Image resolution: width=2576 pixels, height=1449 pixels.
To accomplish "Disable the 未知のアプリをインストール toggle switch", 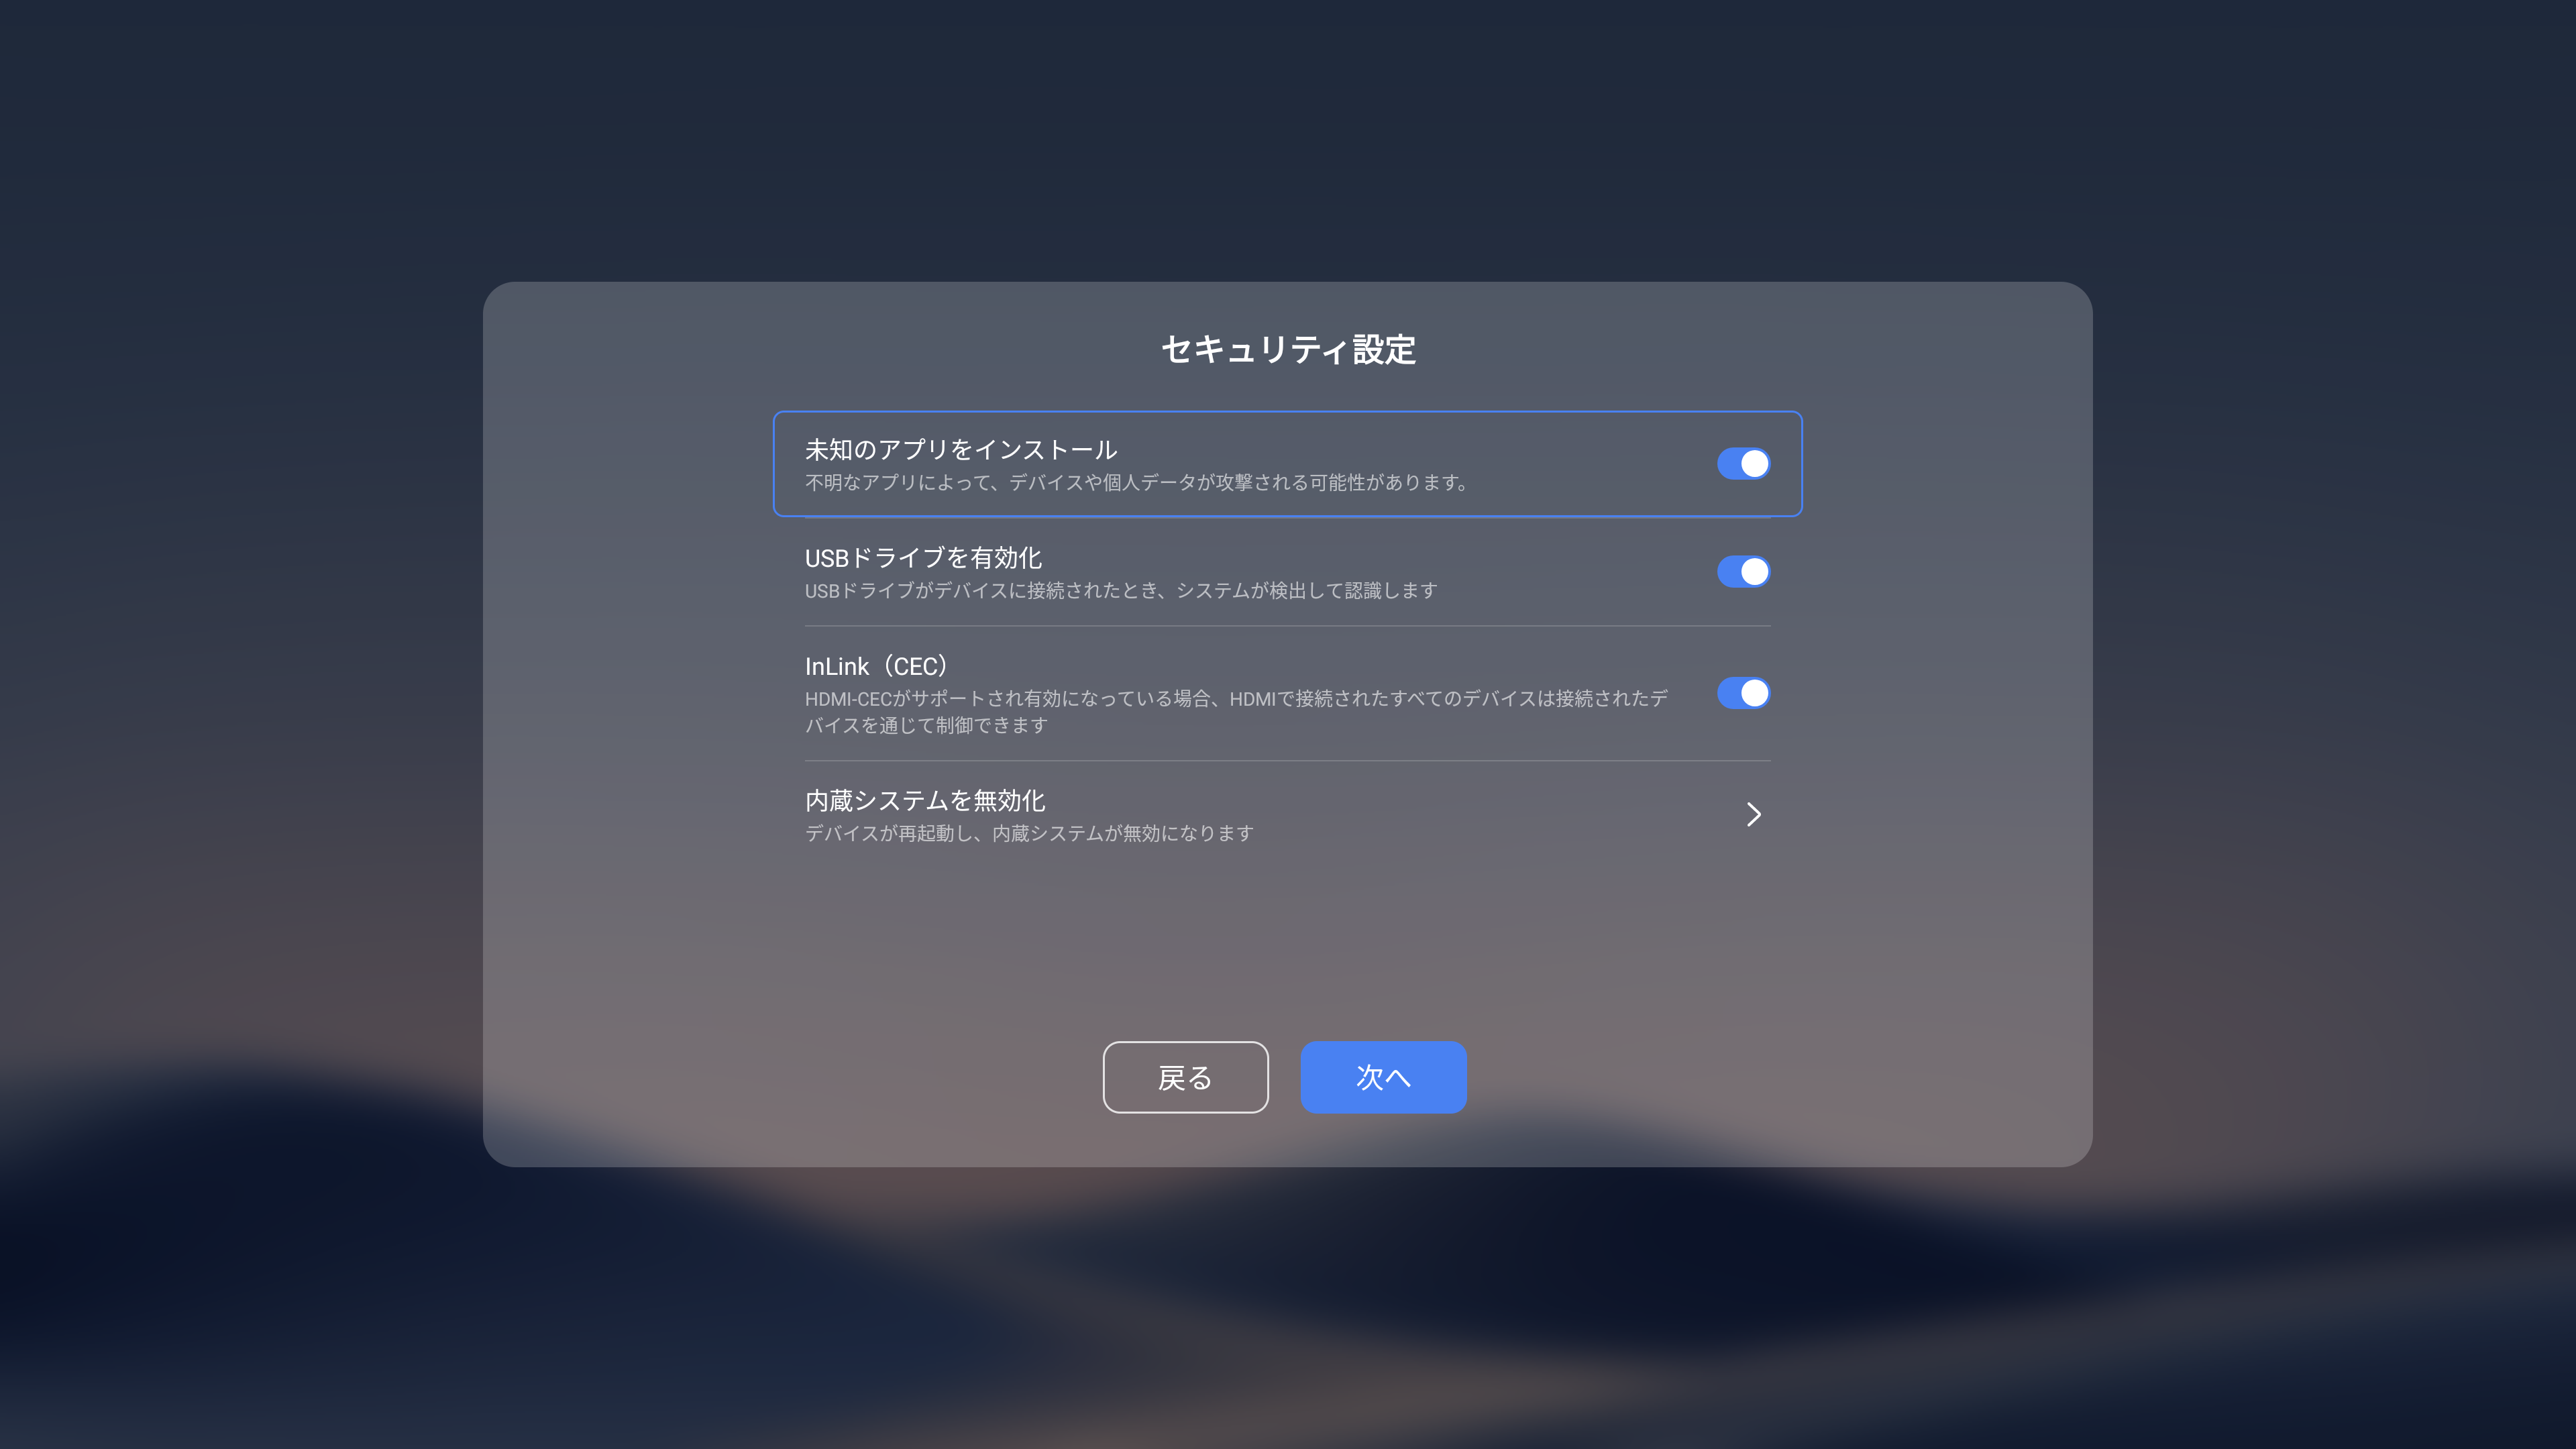I will pyautogui.click(x=1743, y=464).
